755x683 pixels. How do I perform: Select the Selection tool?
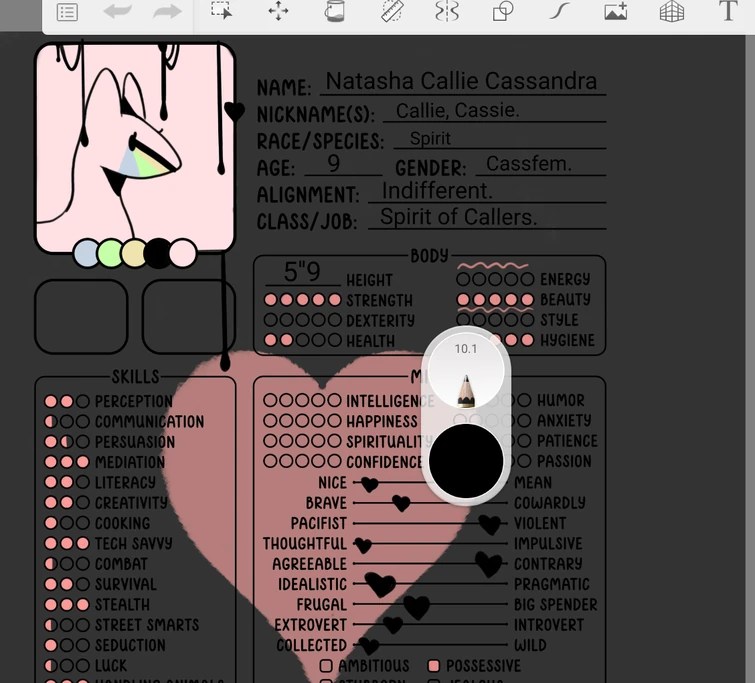coord(221,11)
